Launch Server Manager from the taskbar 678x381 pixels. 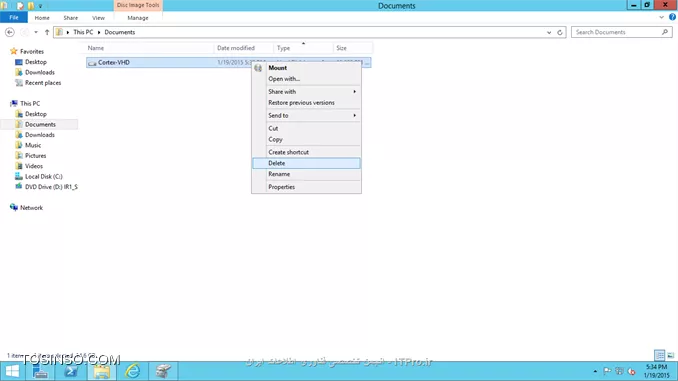(x=40, y=371)
